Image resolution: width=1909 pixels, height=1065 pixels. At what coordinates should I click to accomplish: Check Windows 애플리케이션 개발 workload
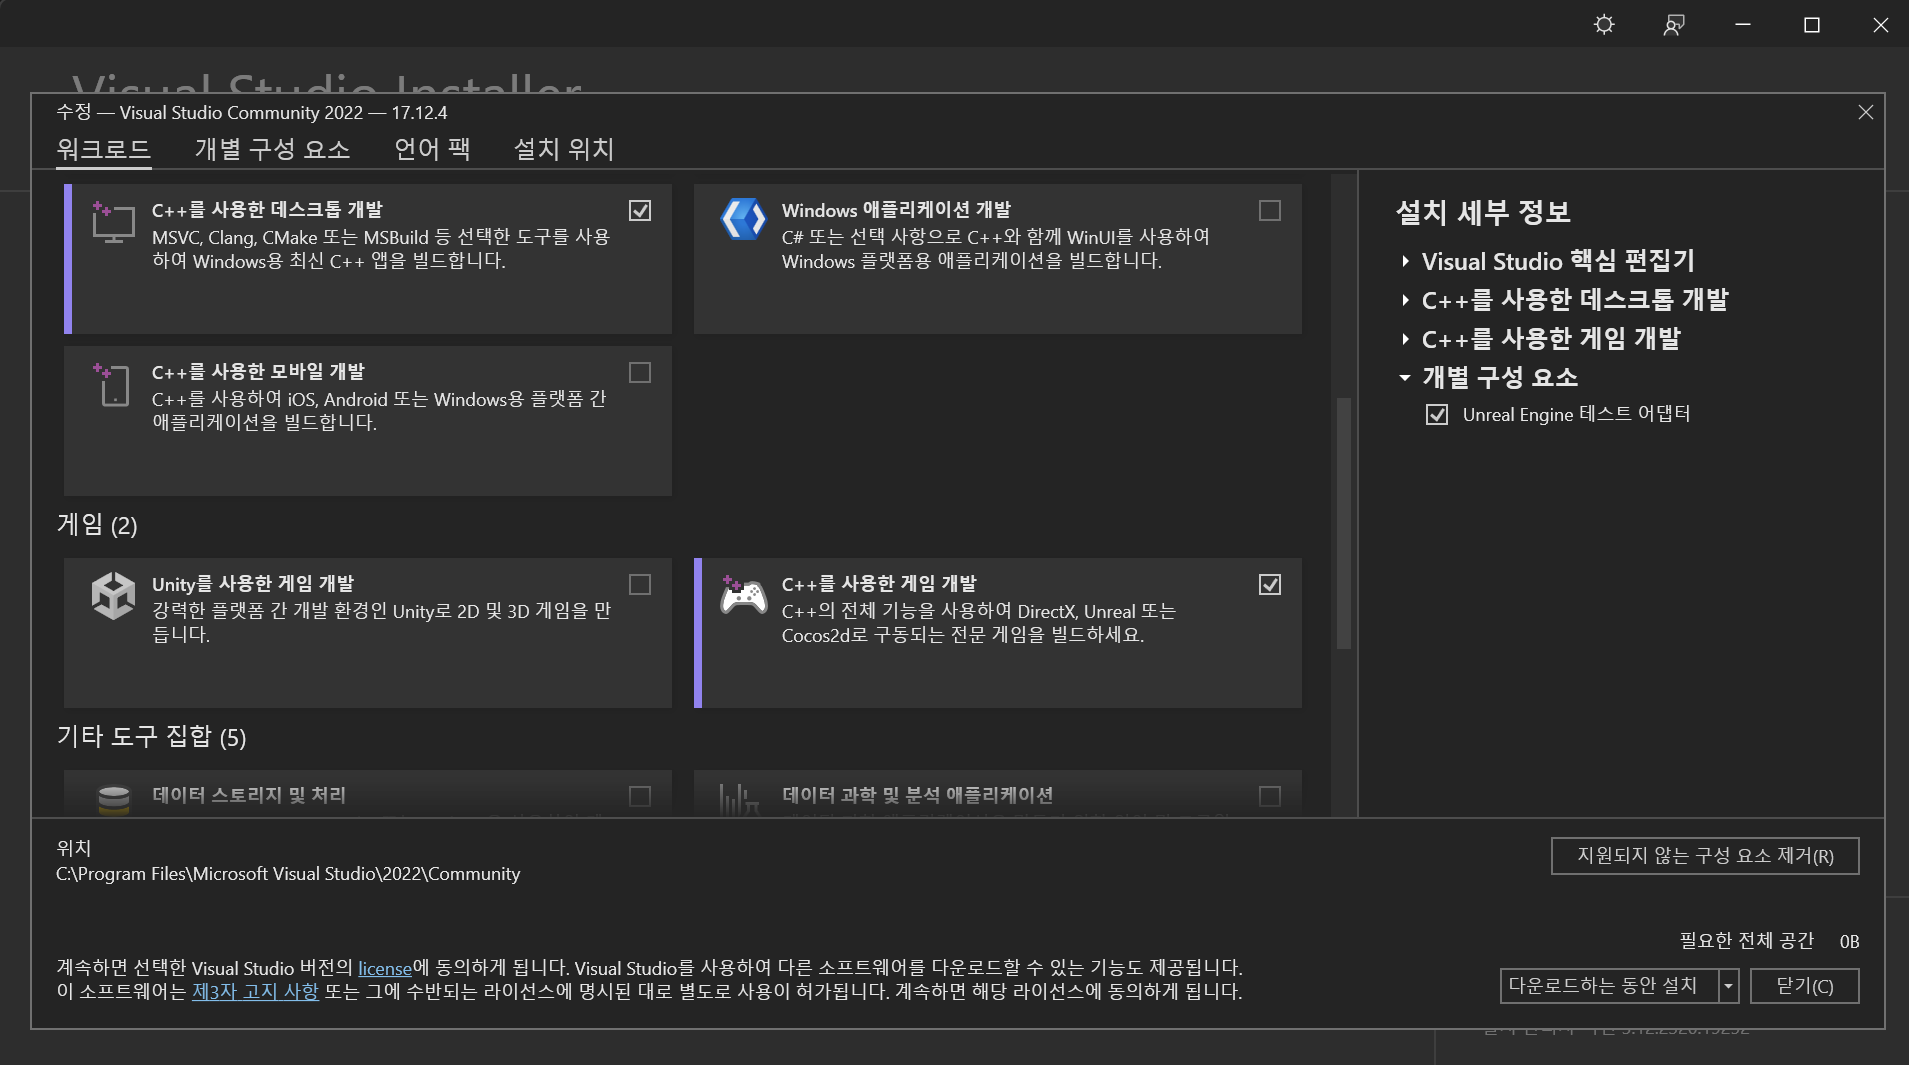(1270, 210)
